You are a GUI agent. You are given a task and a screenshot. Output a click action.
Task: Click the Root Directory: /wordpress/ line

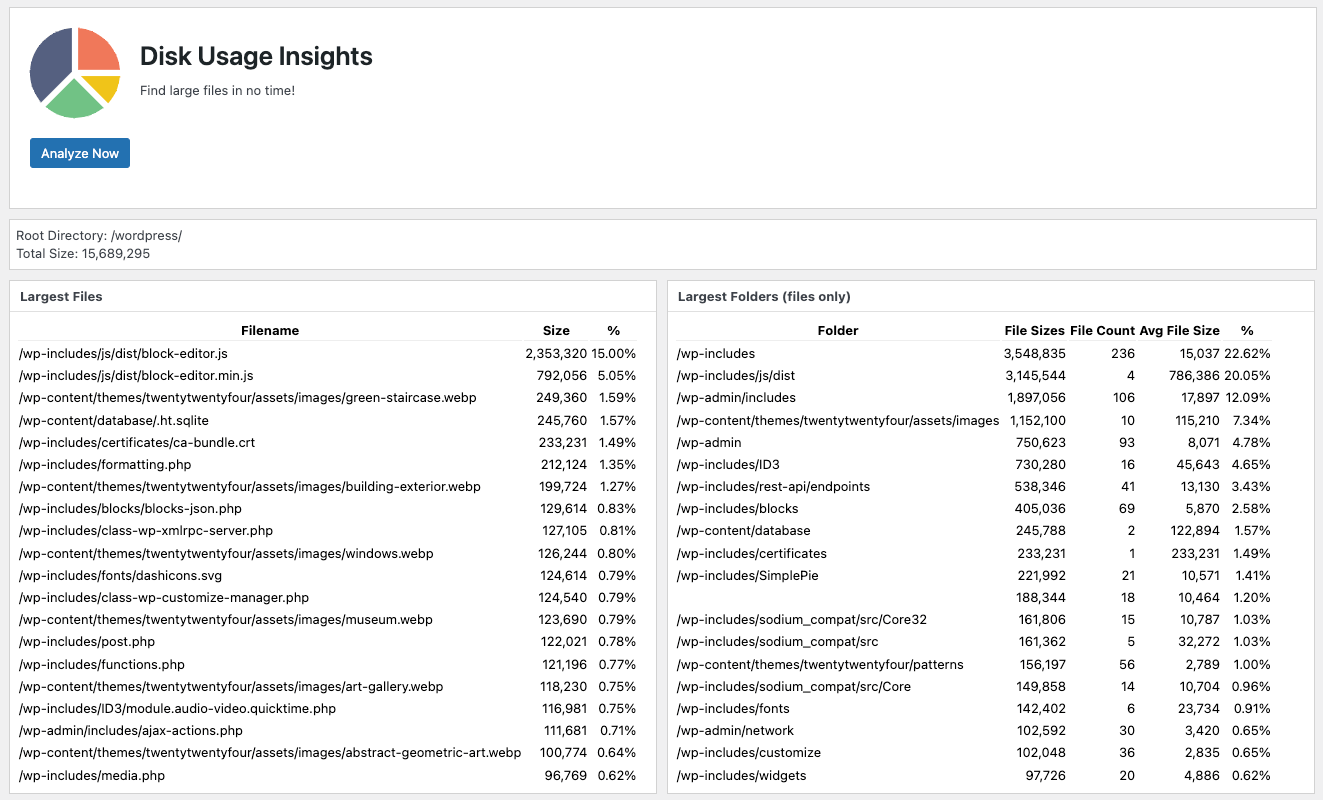tap(99, 236)
